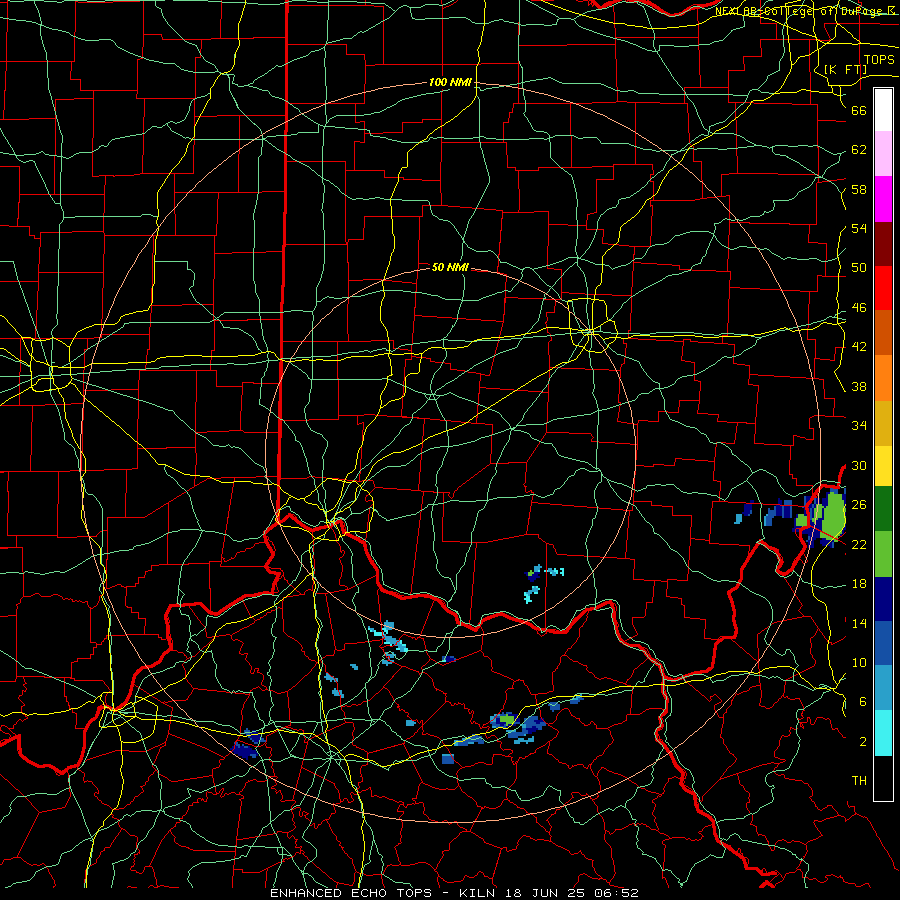The height and width of the screenshot is (900, 900).
Task: Click the white swatch in the tops legend
Action: 883,110
